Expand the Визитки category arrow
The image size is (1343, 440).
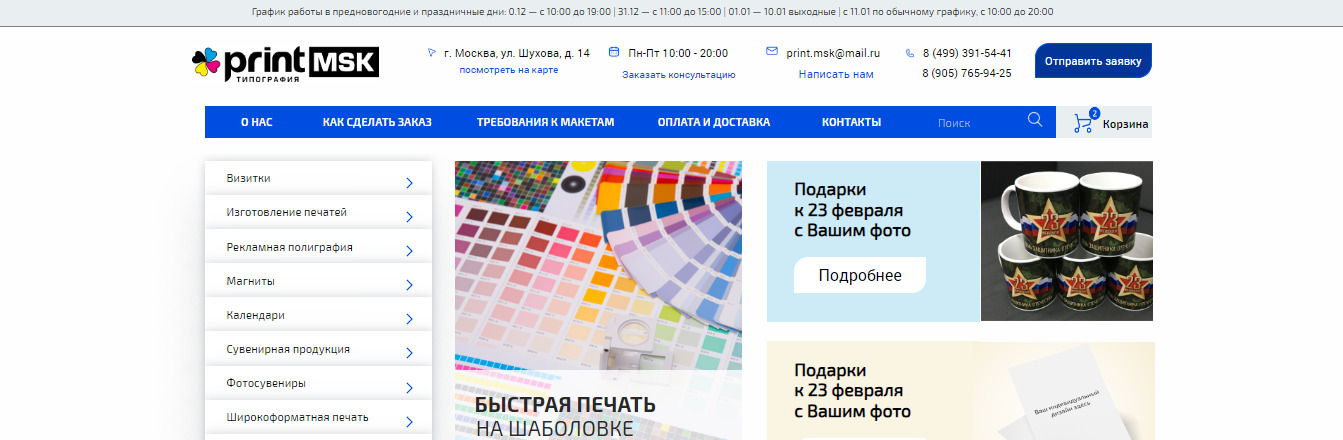410,183
